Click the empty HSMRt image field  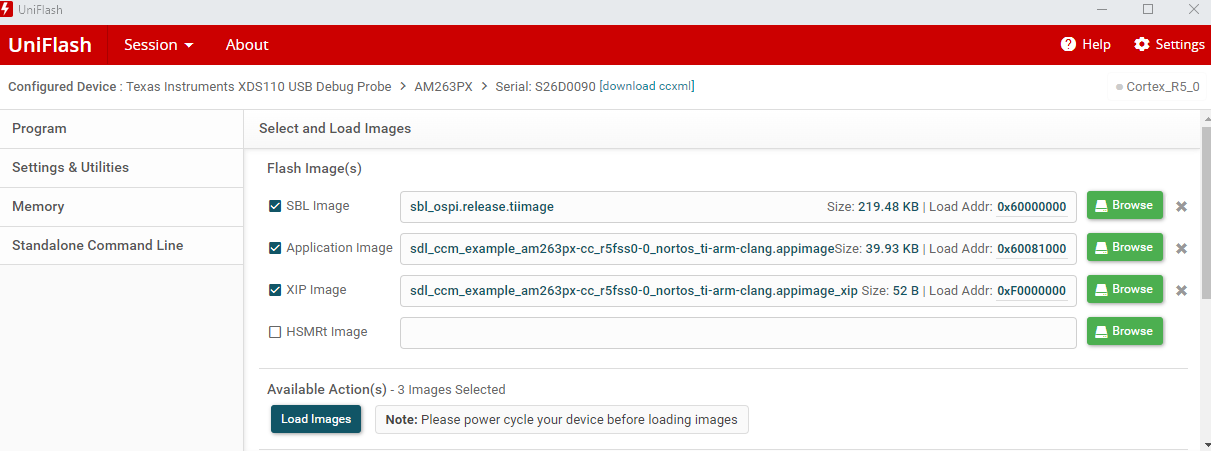point(738,333)
